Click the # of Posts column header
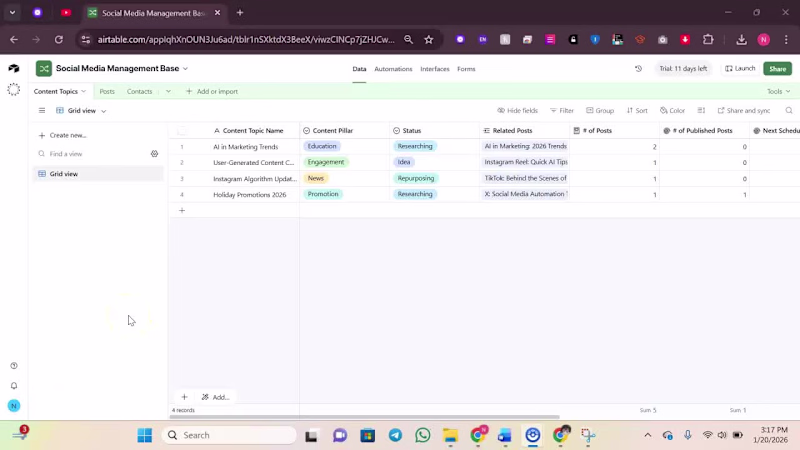This screenshot has height=450, width=800. point(614,131)
